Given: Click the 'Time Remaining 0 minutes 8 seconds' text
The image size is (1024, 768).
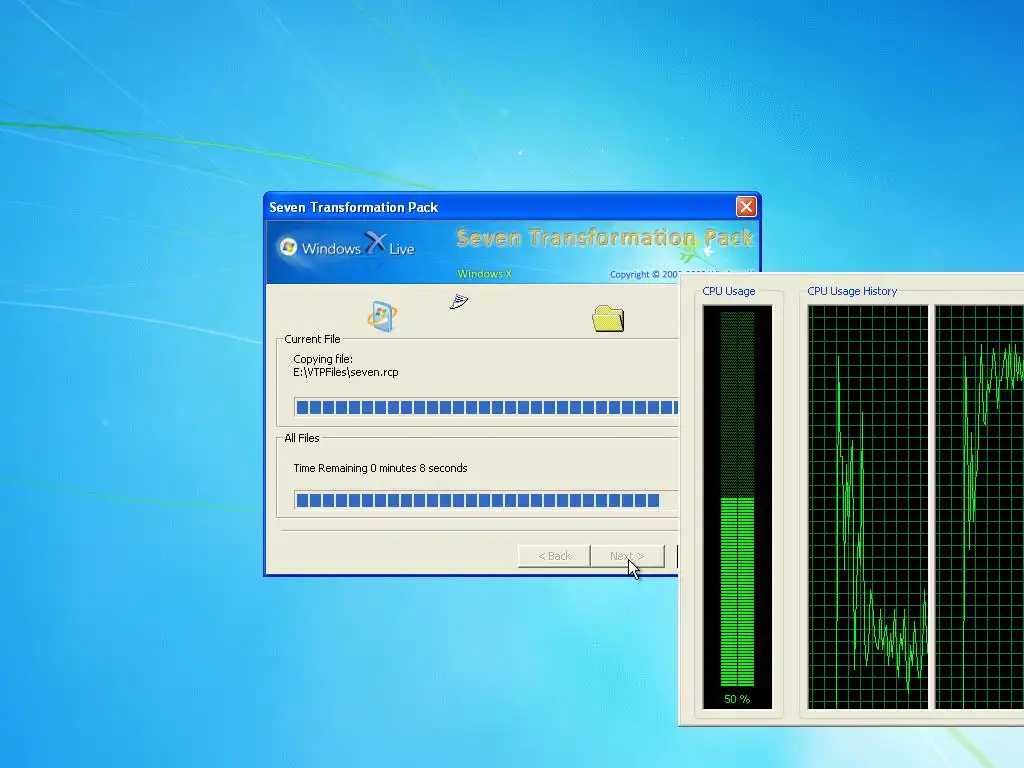Looking at the screenshot, I should (380, 468).
